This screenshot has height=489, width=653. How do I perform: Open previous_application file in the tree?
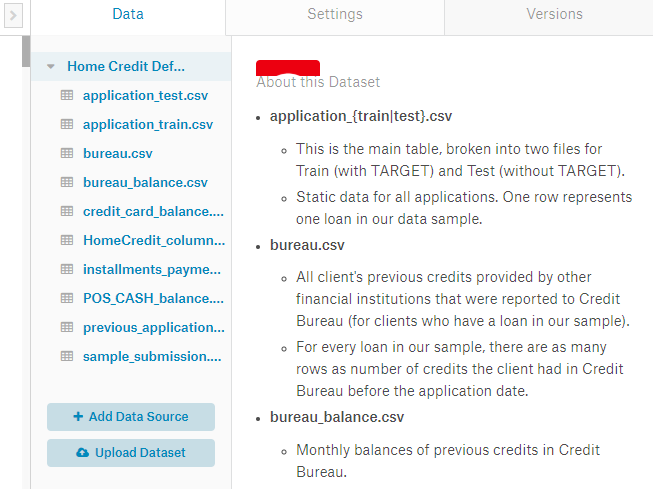click(152, 327)
